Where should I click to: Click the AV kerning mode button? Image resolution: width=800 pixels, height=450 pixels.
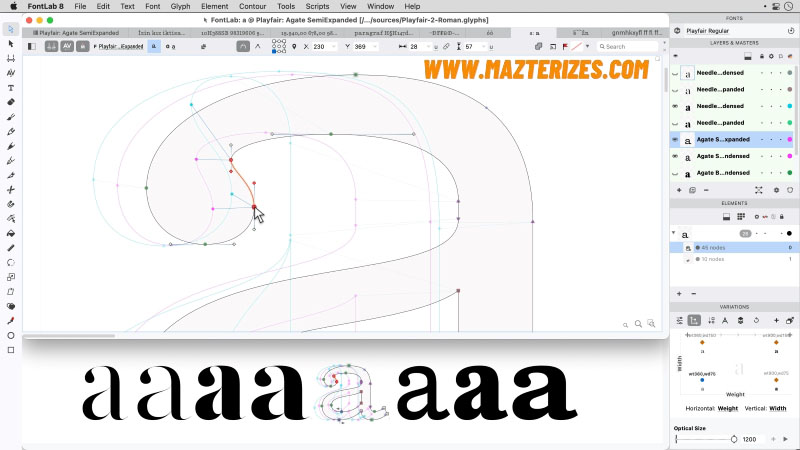[67, 46]
